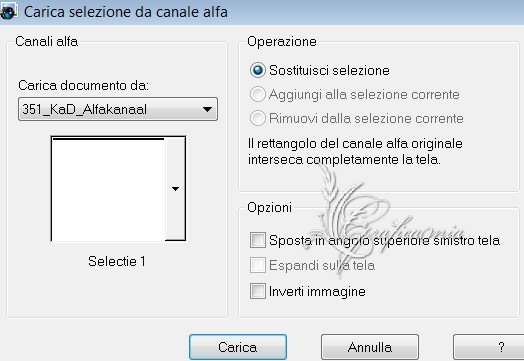Click the application icon in title bar
This screenshot has height=361, width=524.
(x=8, y=12)
